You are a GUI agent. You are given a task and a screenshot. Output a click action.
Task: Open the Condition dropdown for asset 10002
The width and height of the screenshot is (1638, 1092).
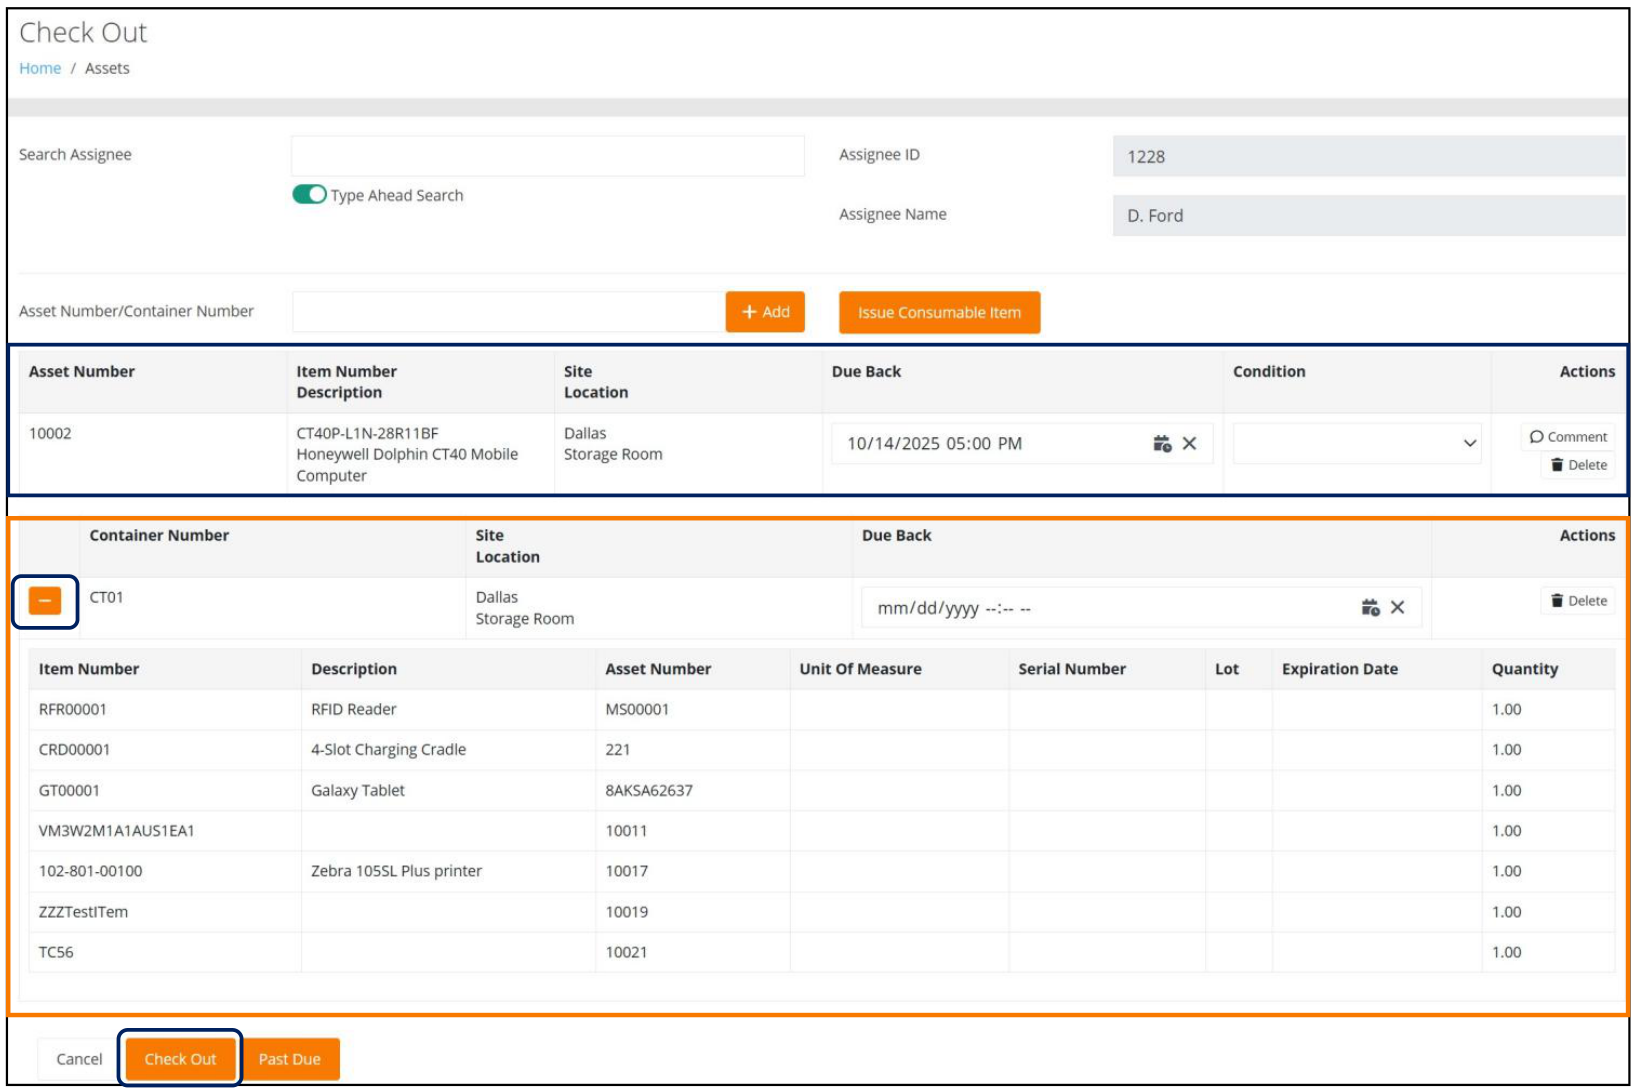point(1356,444)
